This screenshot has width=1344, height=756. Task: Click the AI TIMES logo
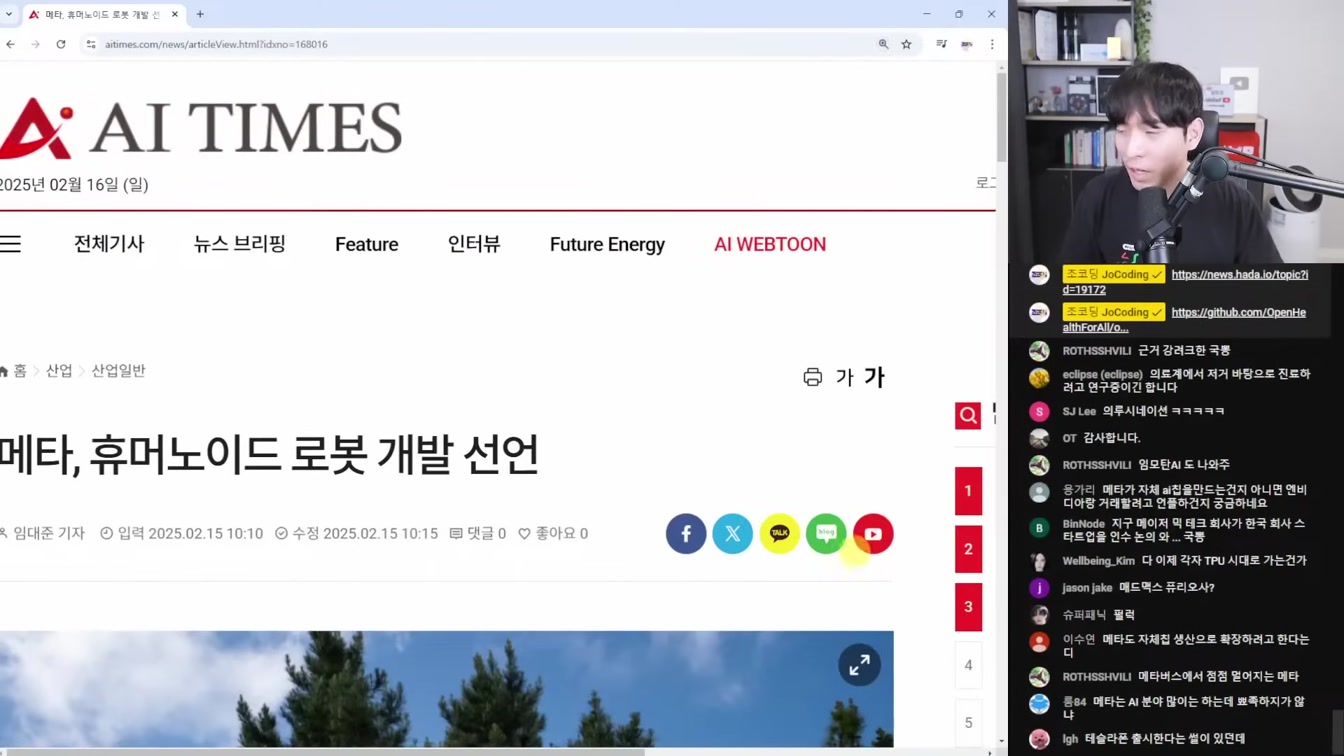[x=200, y=128]
